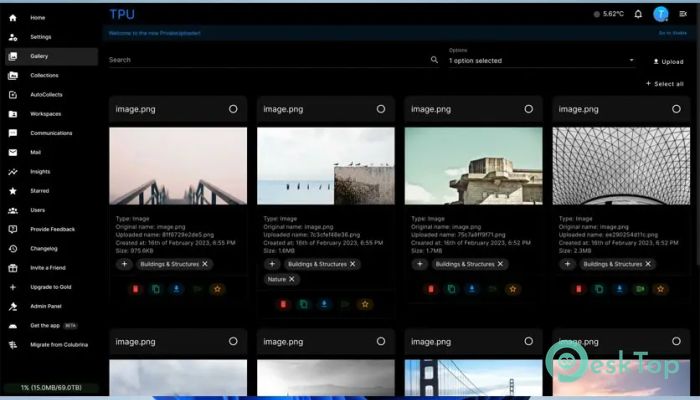700x400 pixels.
Task: Remove the Nature tag from the 1.6MB image
Action: click(x=292, y=279)
